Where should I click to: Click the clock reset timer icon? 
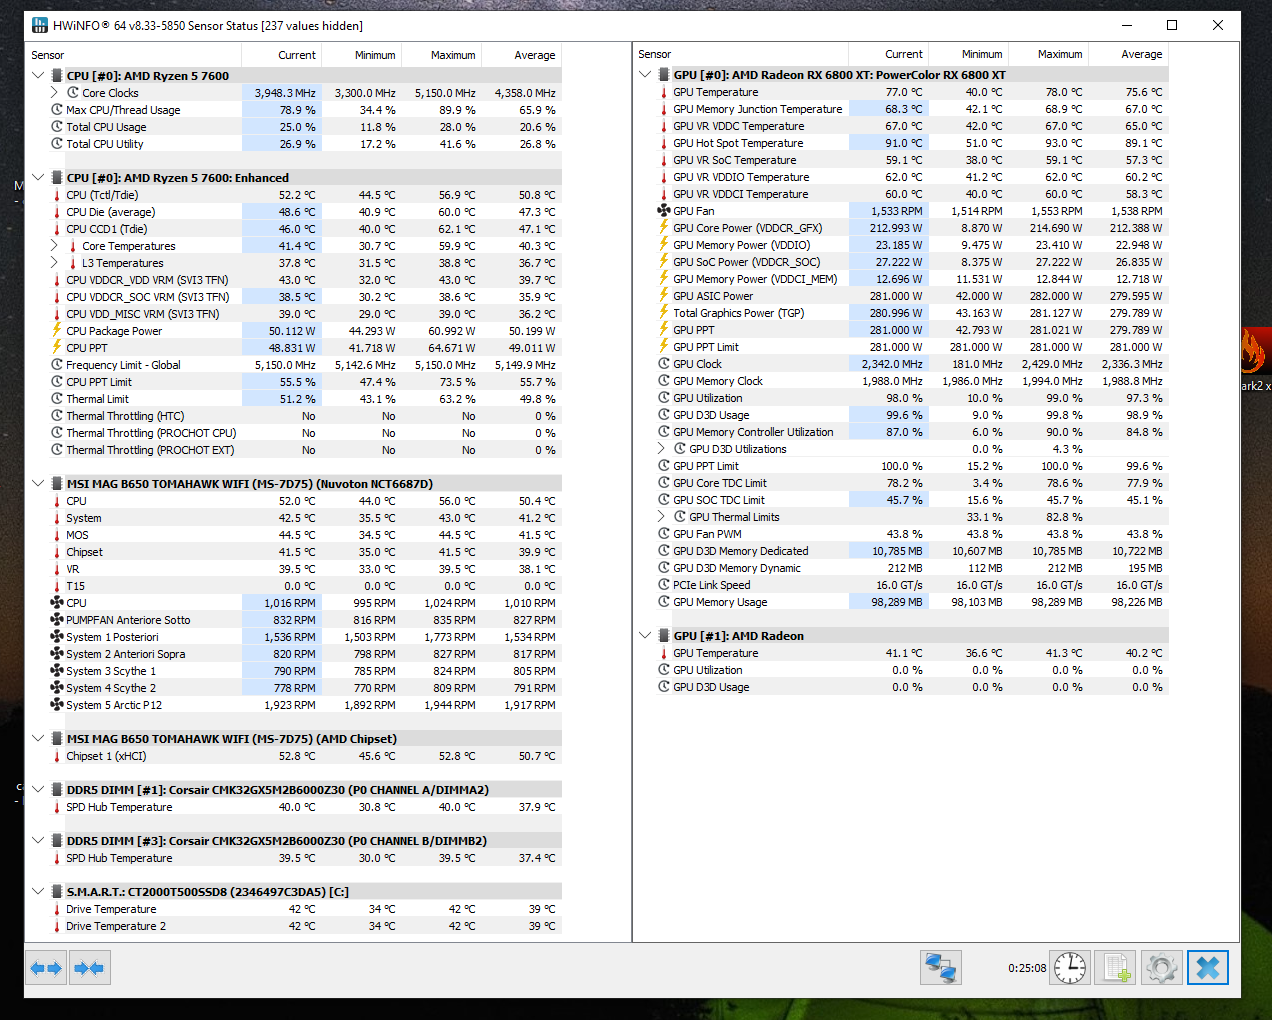point(1070,968)
